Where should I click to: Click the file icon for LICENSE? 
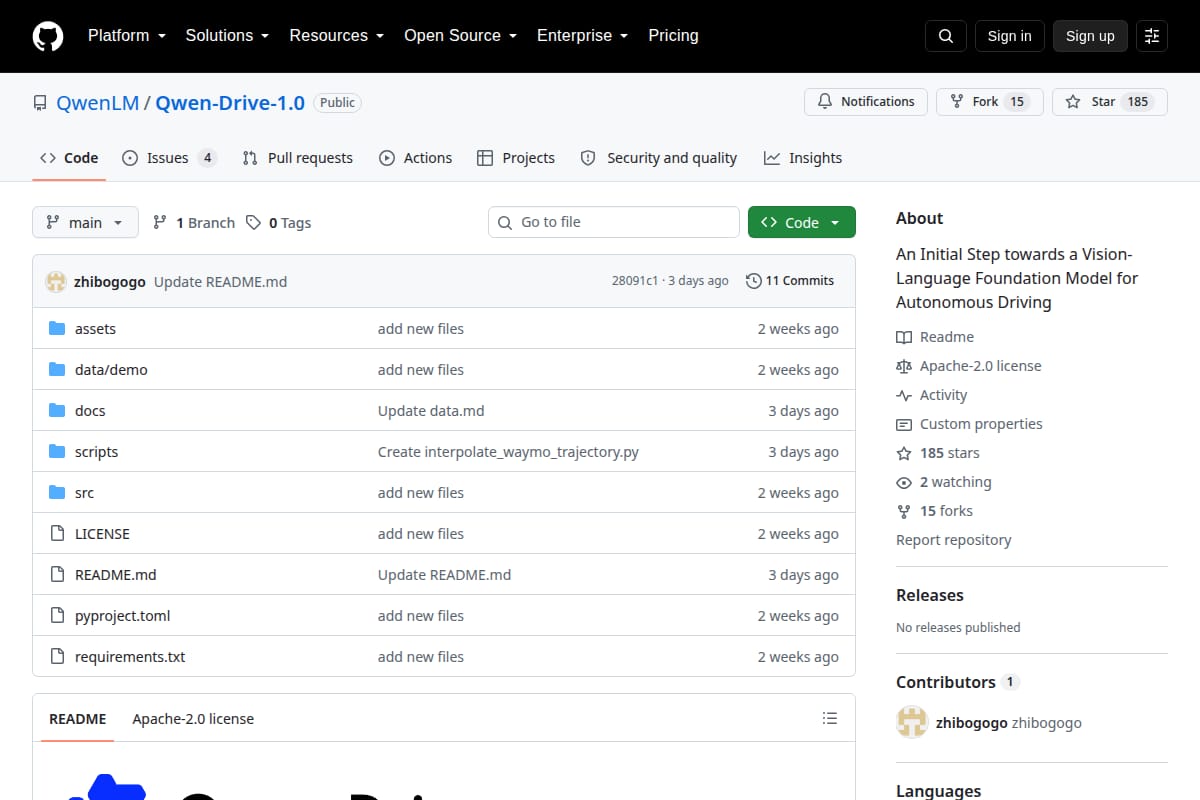coord(57,534)
